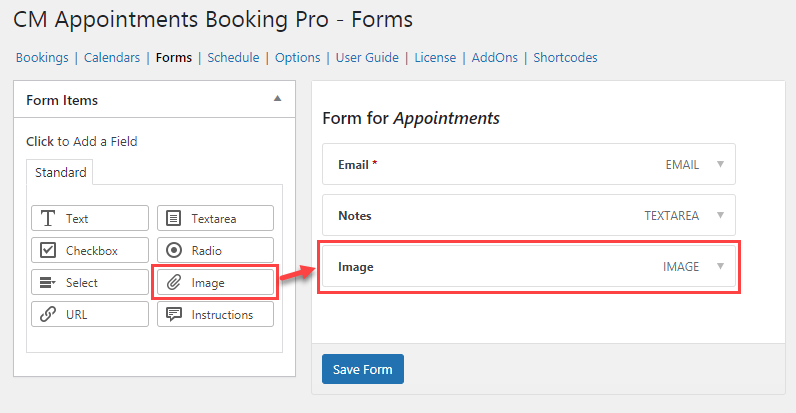Open the Schedule page

pos(233,58)
